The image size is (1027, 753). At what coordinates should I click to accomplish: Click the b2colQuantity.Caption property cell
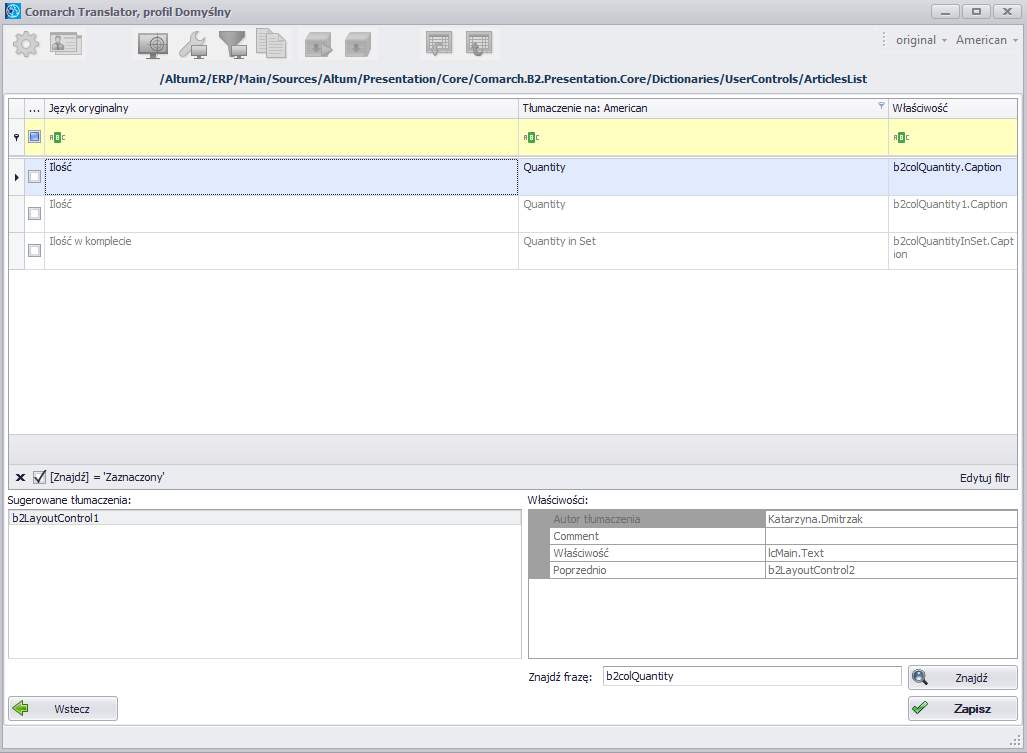pos(953,177)
